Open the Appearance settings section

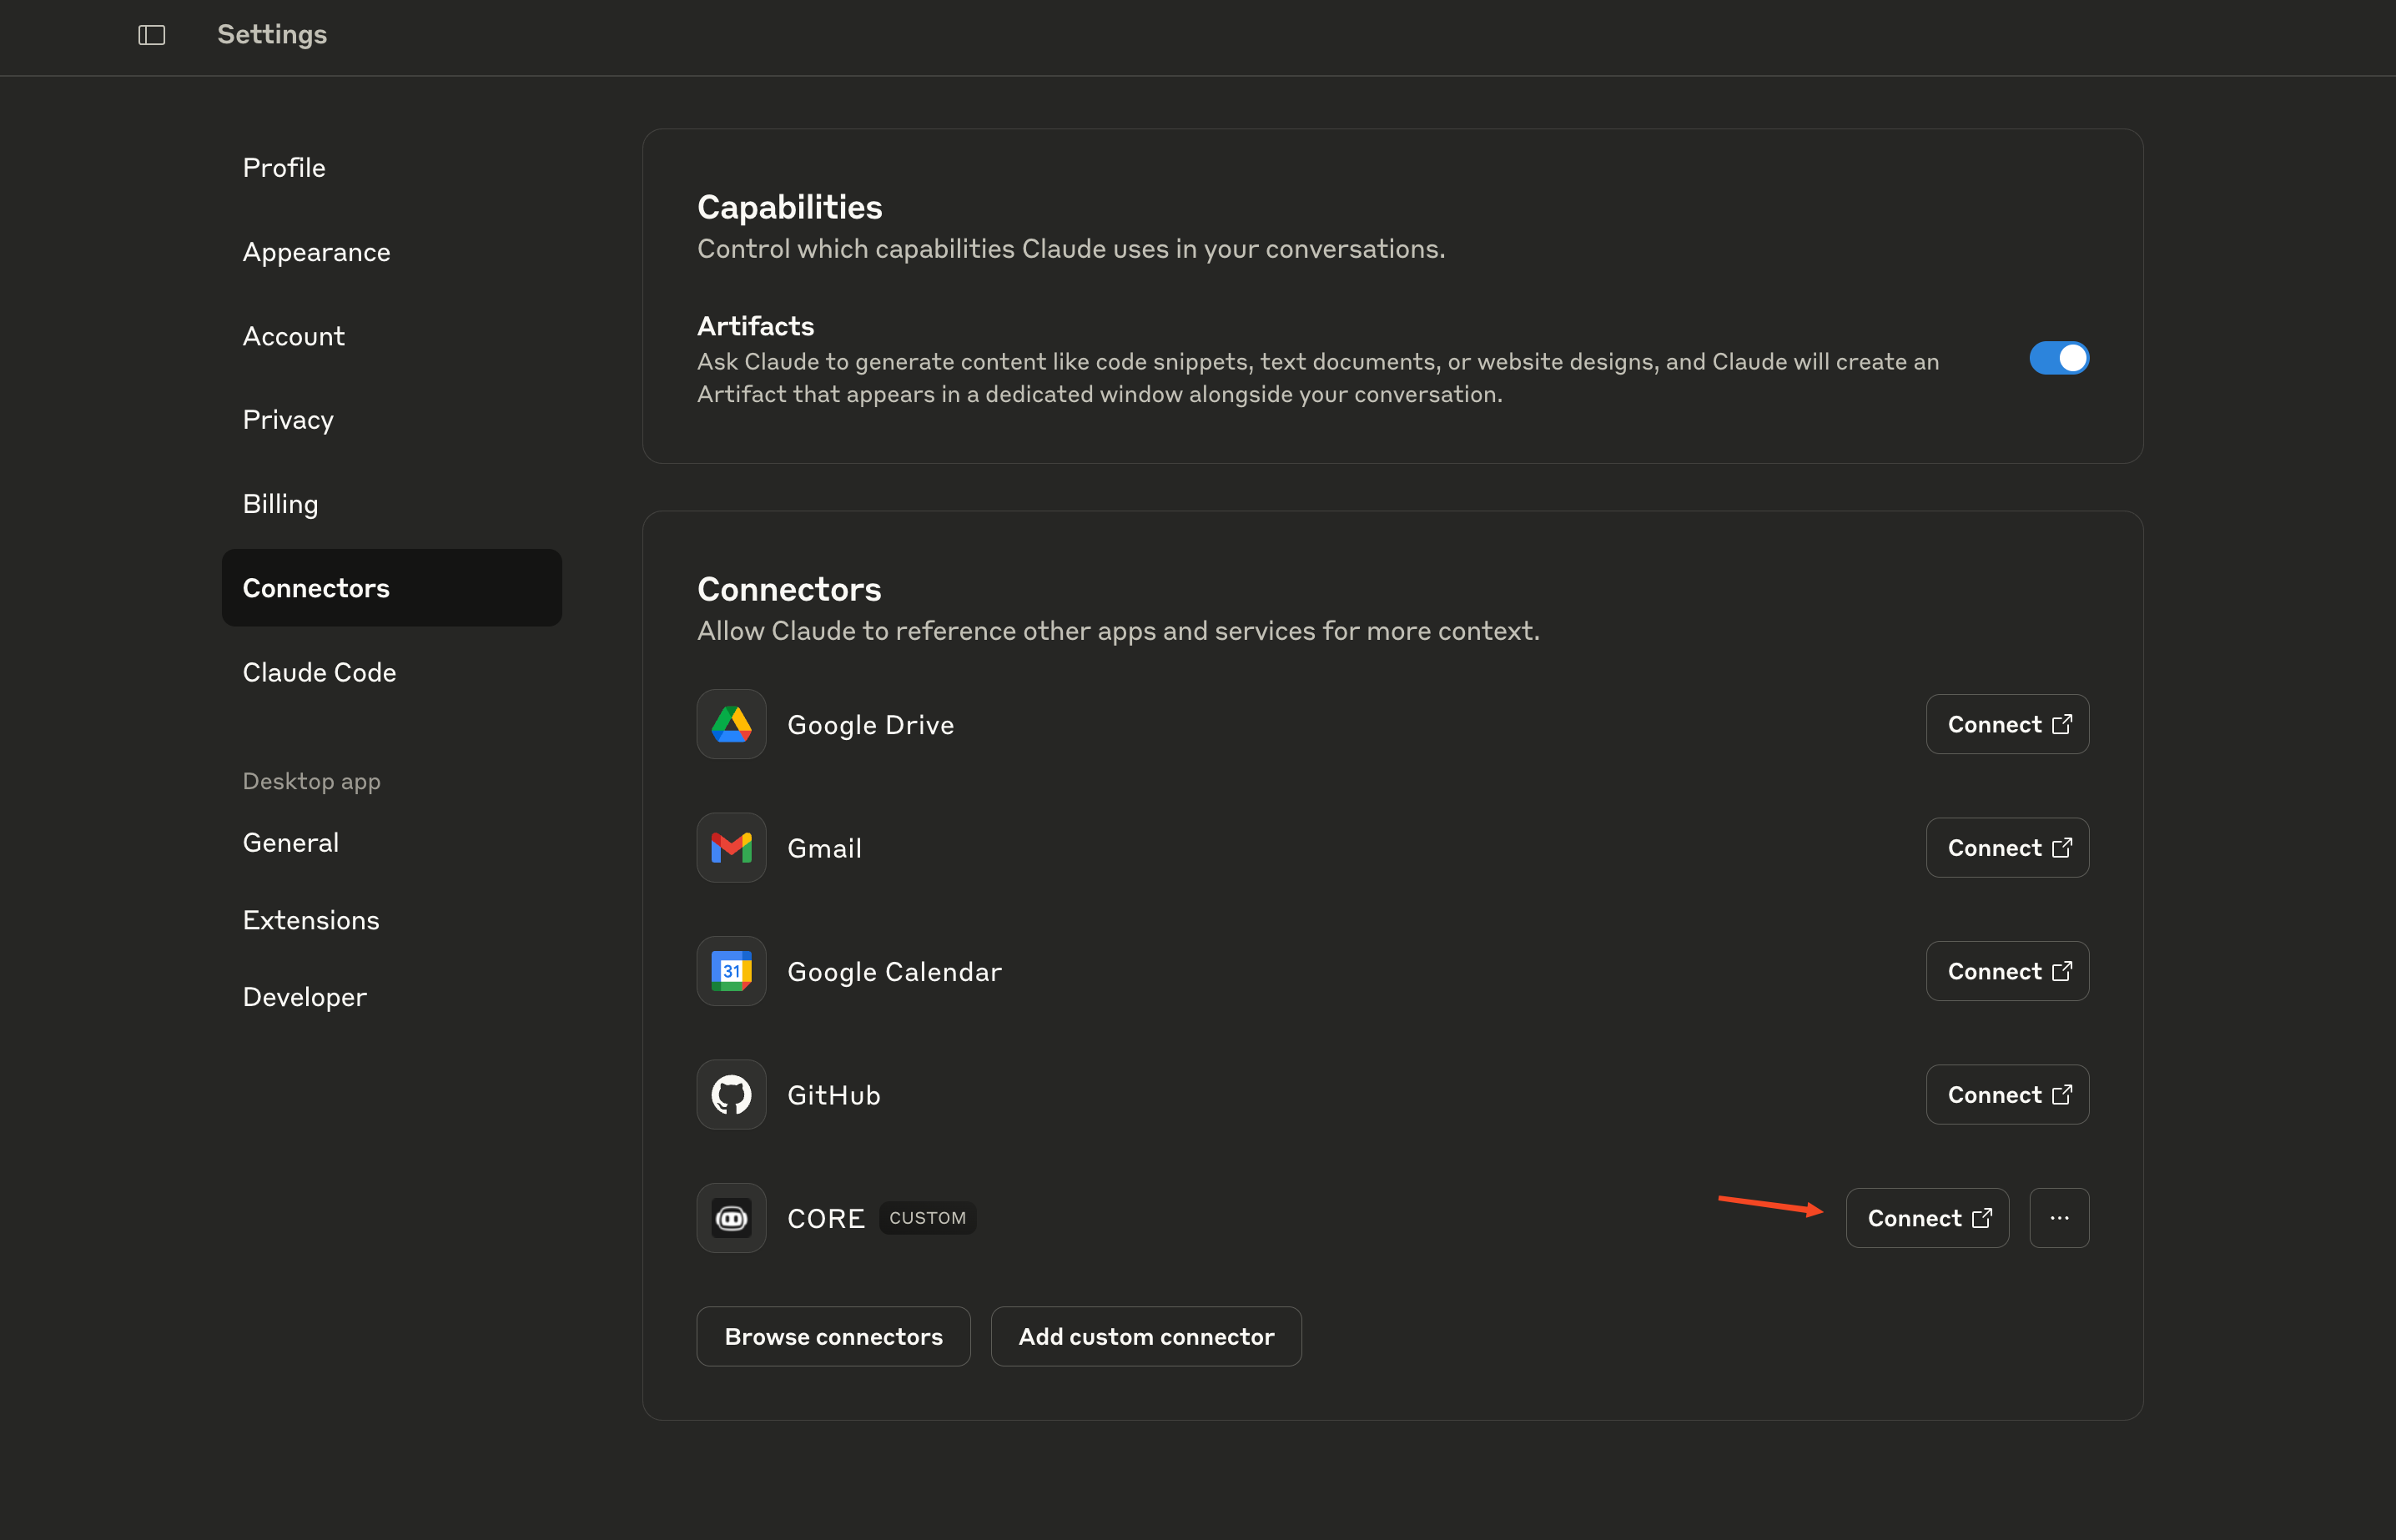click(x=316, y=252)
